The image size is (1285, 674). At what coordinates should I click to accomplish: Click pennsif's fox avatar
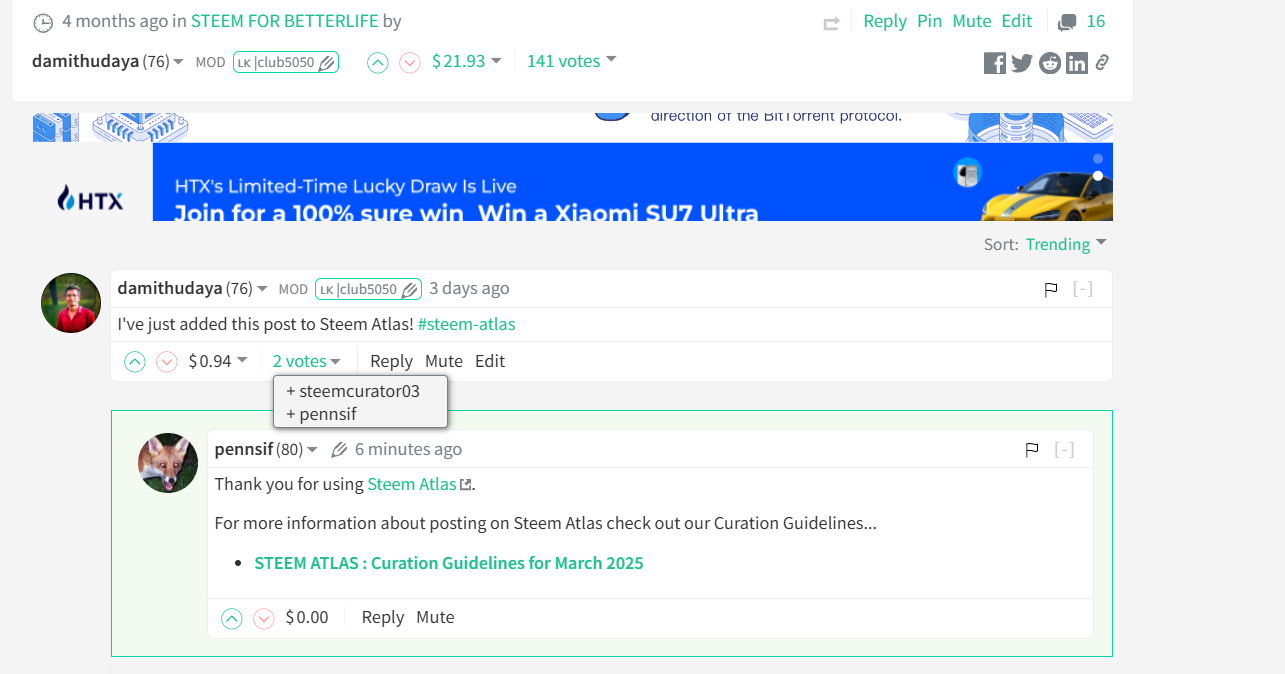168,463
